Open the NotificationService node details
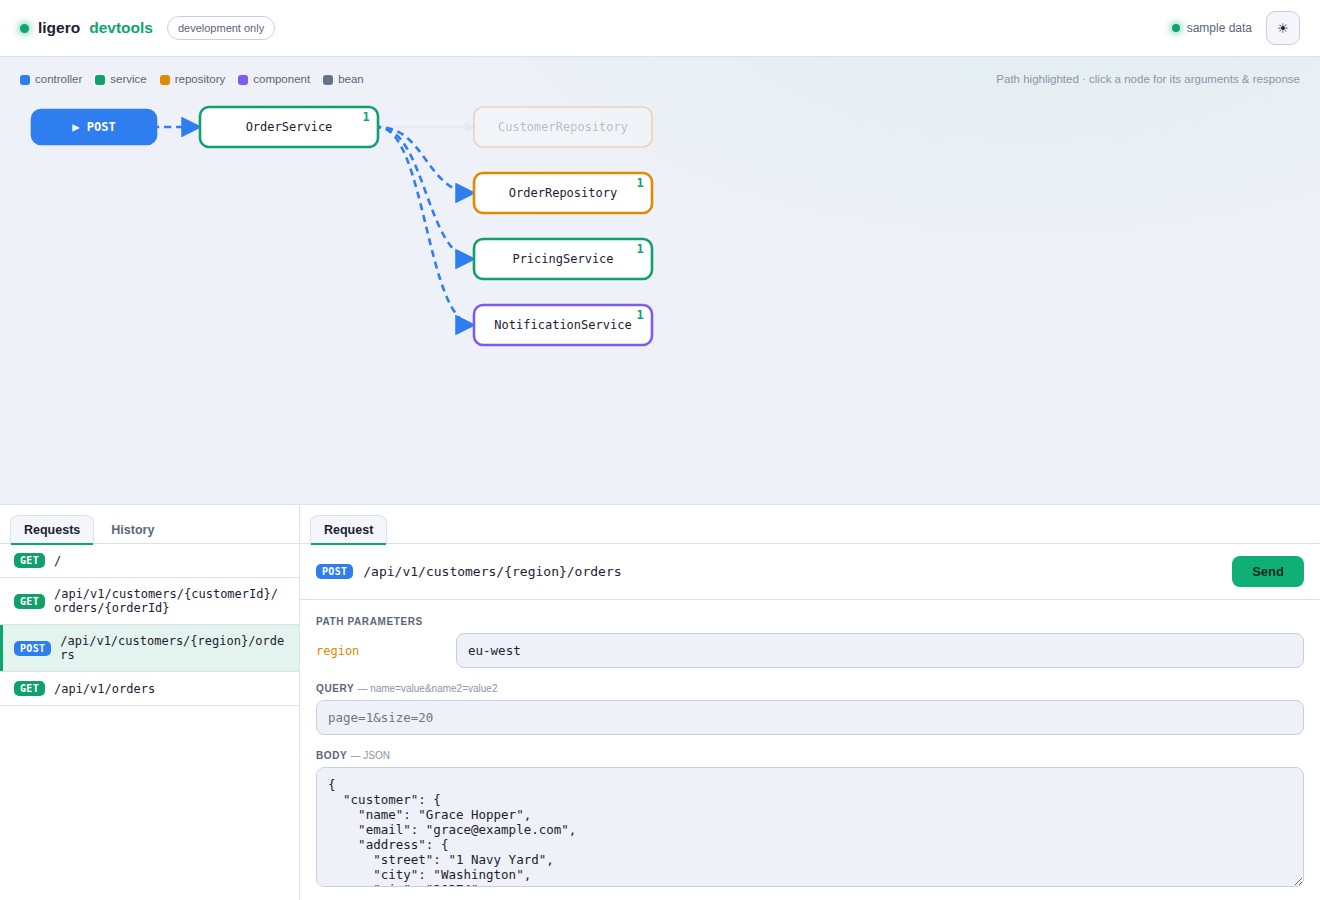Screen dimensions: 1320x900 563,325
